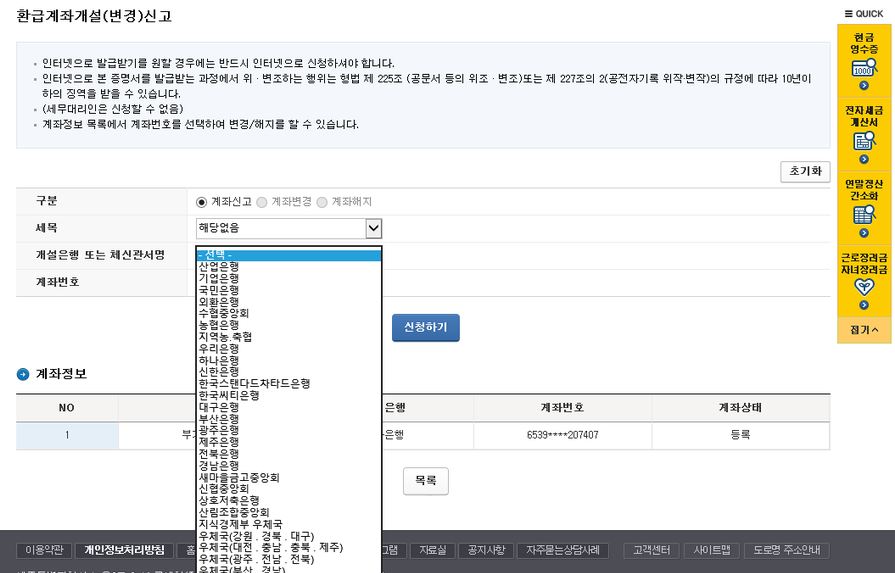
Task: Select the 계좌변경 radio button
Action: click(x=262, y=201)
